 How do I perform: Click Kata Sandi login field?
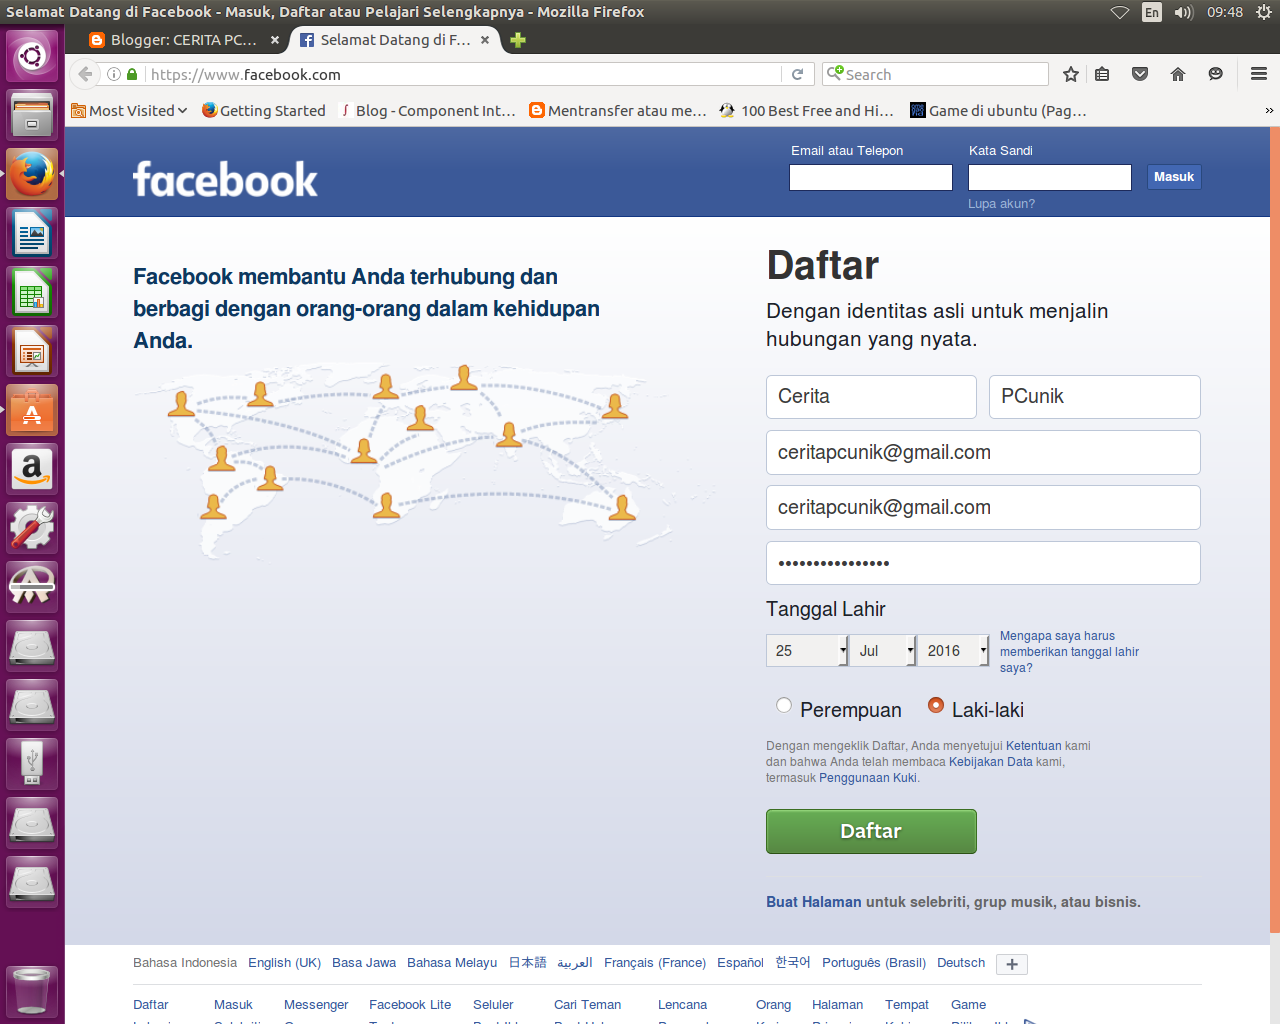1050,177
